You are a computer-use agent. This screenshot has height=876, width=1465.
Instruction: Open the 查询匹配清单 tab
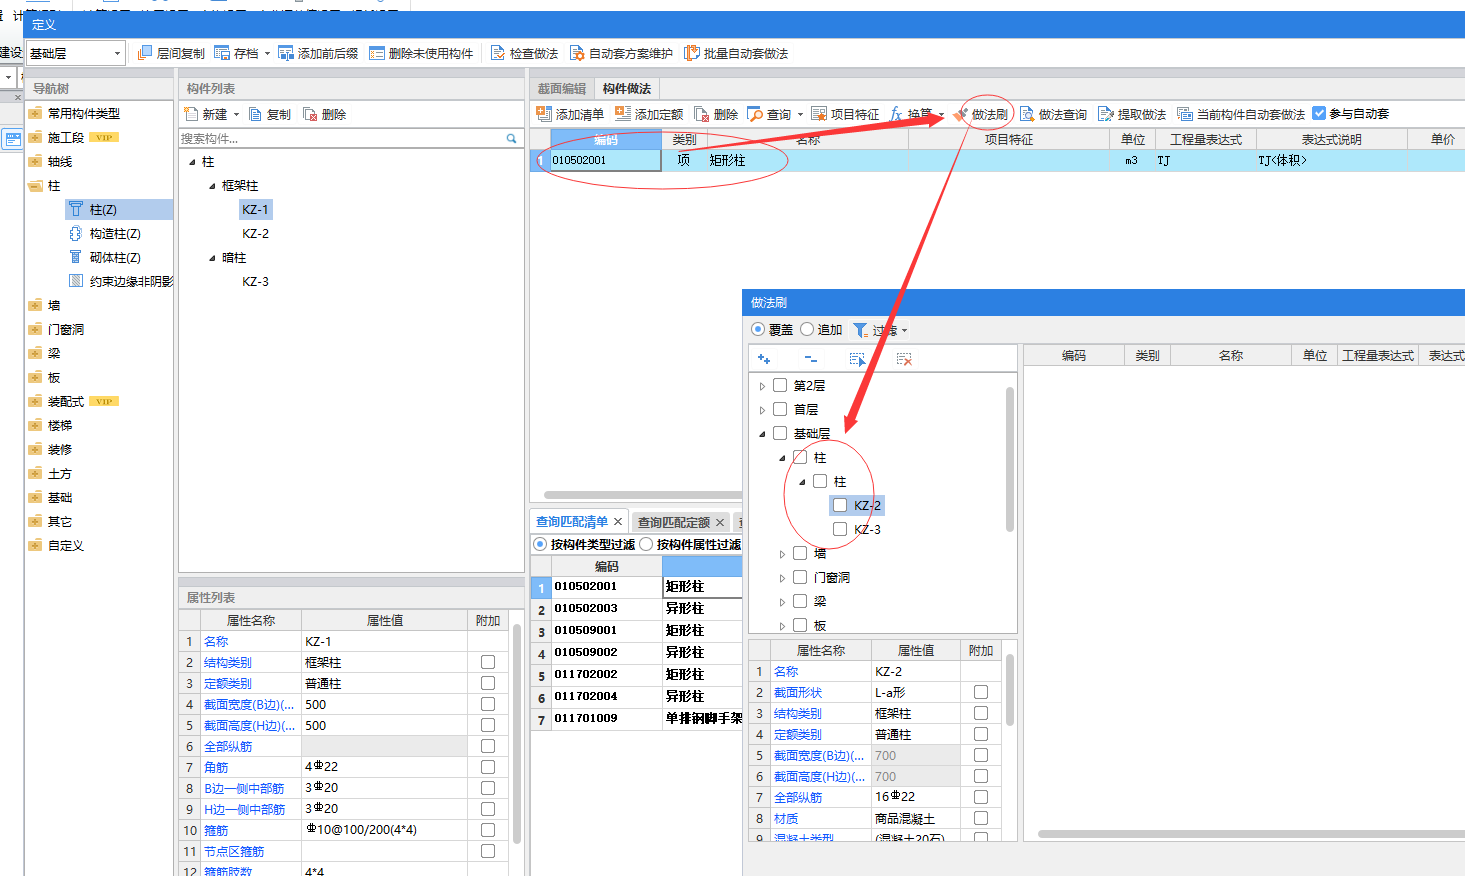point(572,521)
